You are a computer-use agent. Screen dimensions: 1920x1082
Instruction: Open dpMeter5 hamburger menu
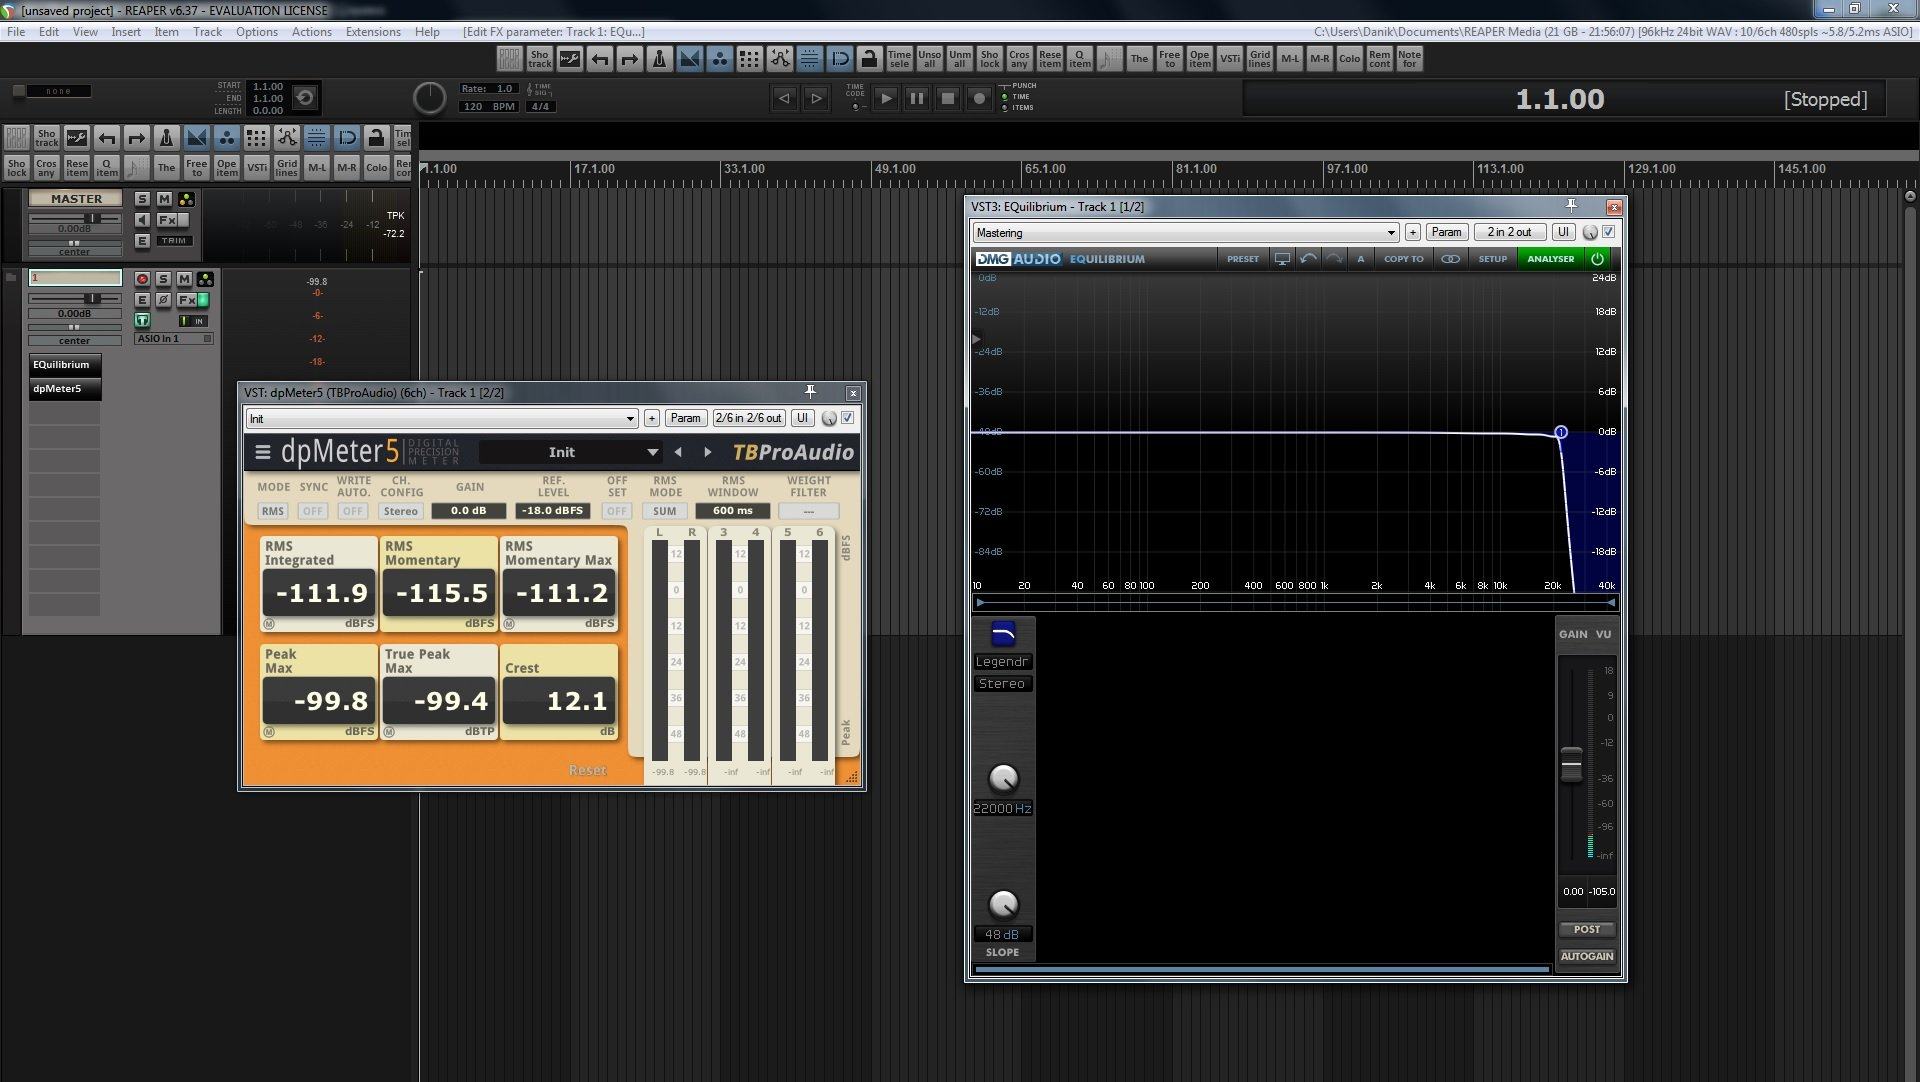pyautogui.click(x=262, y=452)
